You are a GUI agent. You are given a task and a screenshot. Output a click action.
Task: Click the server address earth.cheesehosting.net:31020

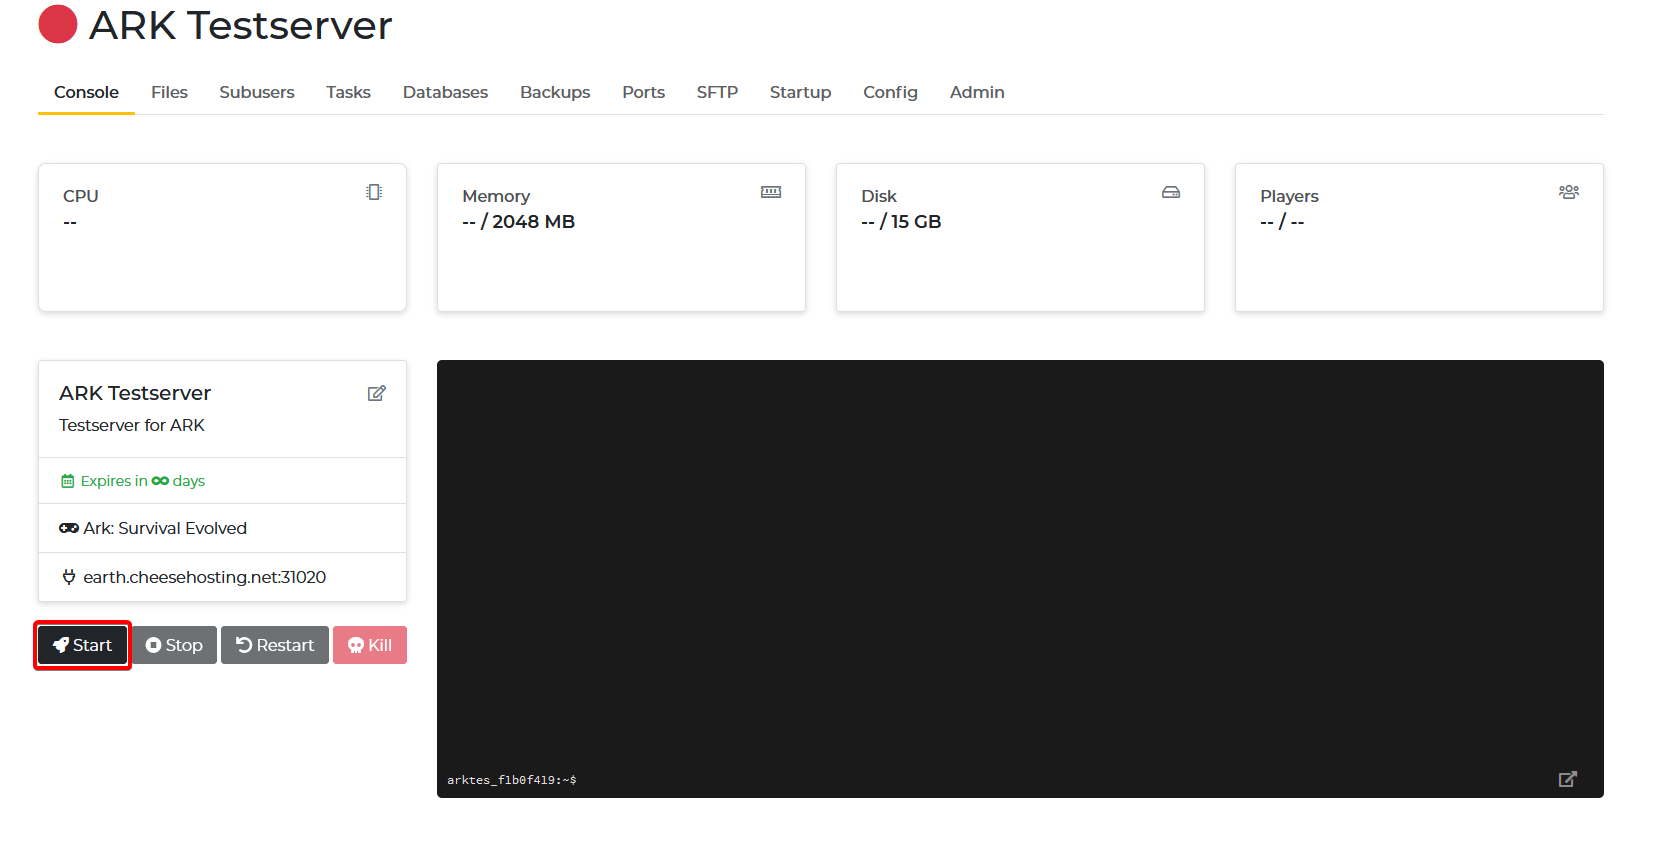[x=204, y=577]
